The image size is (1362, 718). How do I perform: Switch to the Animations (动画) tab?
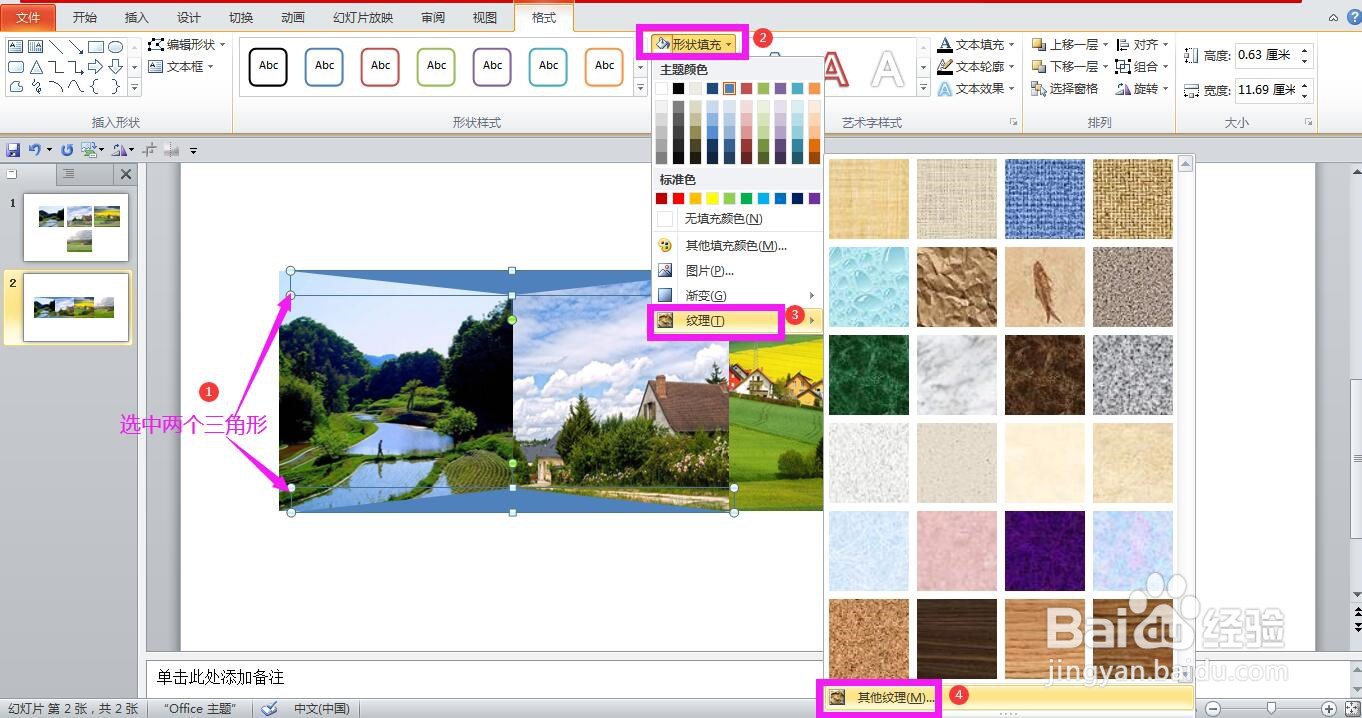point(293,17)
